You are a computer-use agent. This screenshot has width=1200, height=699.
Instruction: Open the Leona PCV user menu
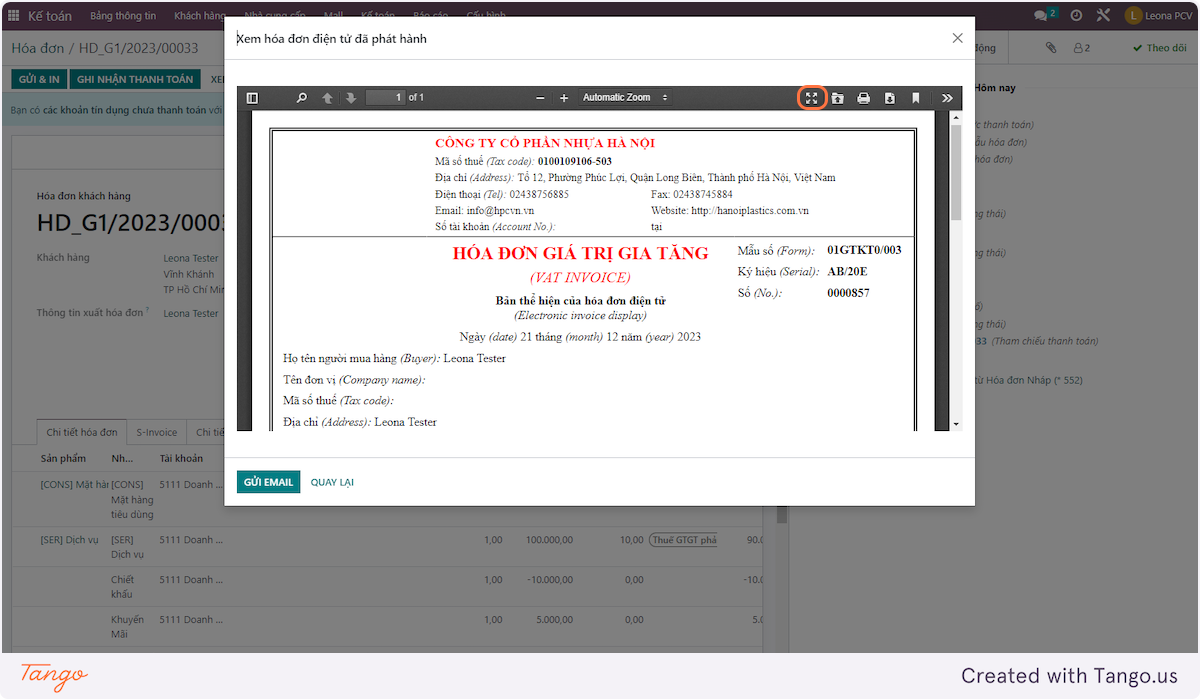pyautogui.click(x=1158, y=15)
